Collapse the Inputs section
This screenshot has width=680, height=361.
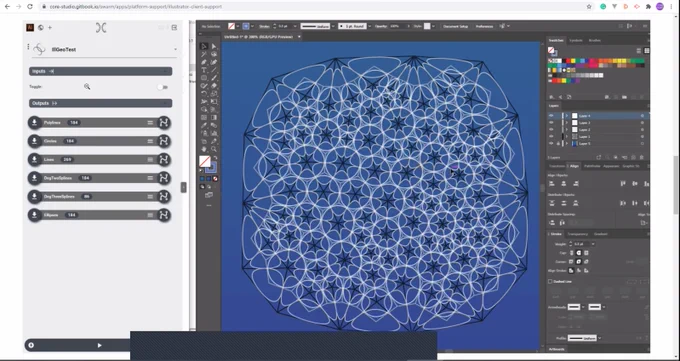click(x=101, y=71)
